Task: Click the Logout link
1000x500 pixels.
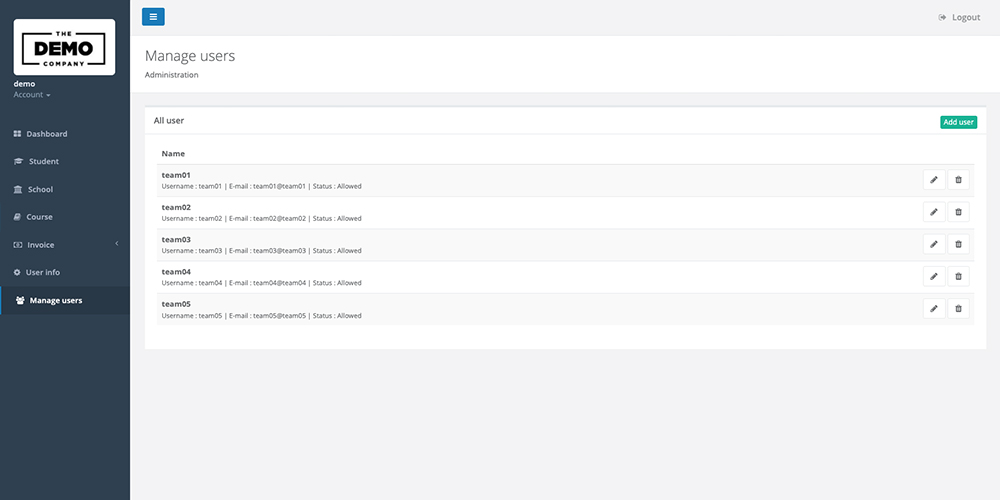Action: coord(959,17)
